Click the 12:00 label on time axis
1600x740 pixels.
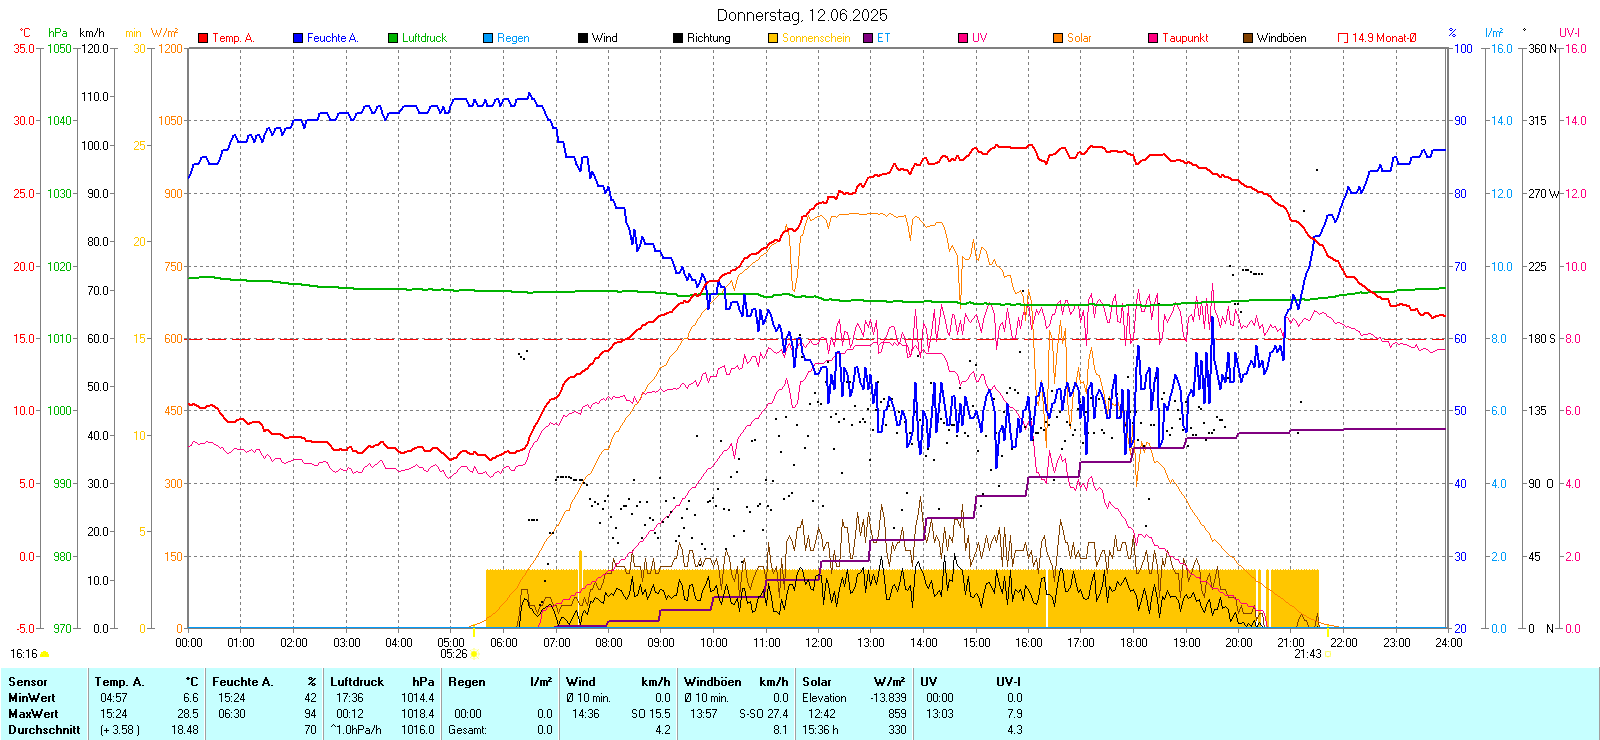pyautogui.click(x=818, y=643)
